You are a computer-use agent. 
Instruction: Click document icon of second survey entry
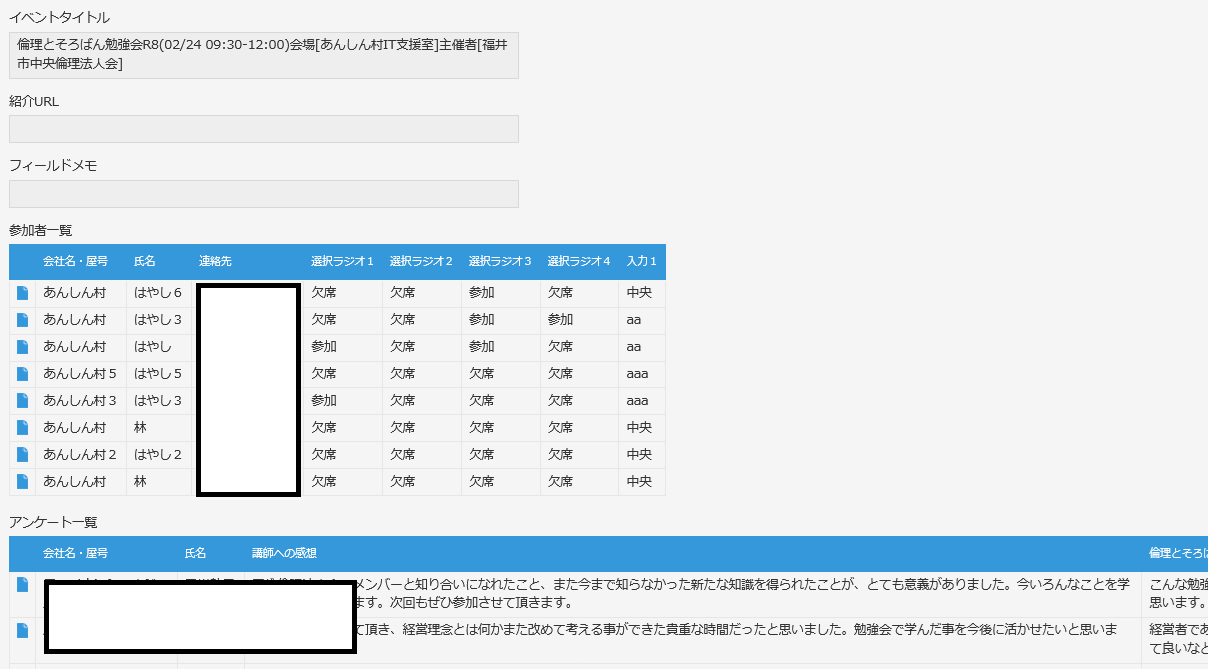tap(23, 630)
